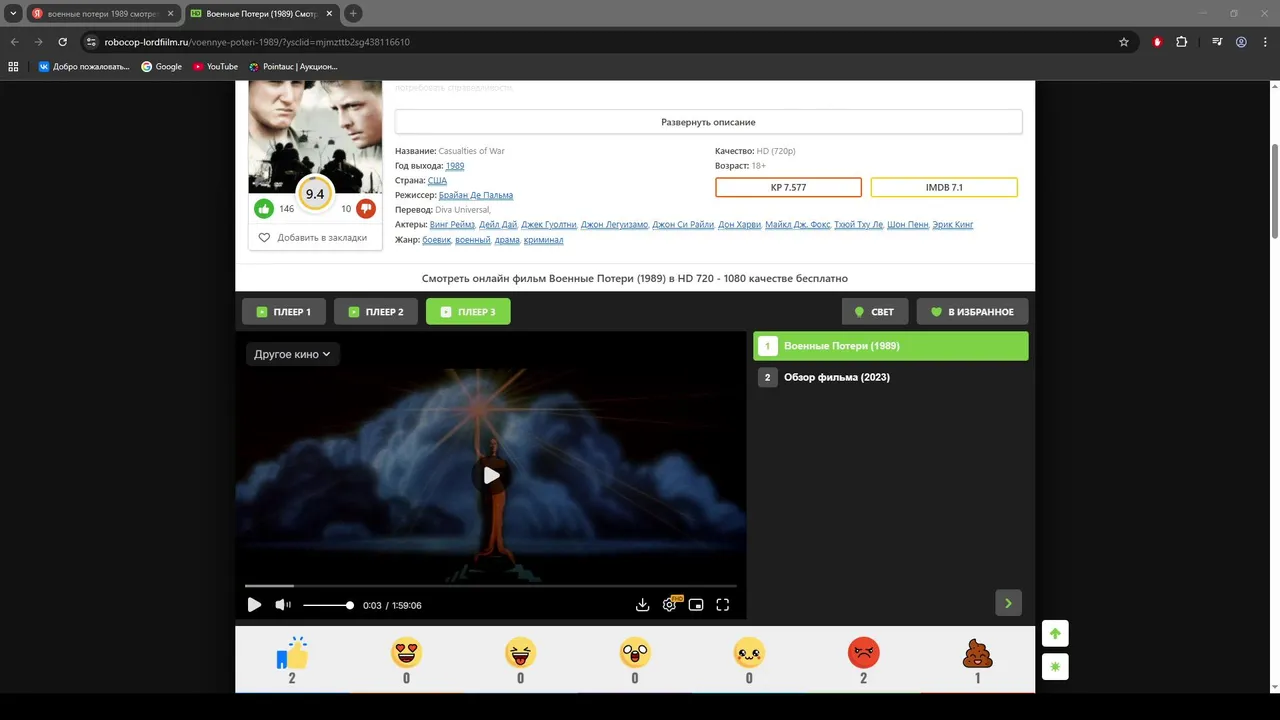
Task: Open the боевик genre link
Action: tap(437, 240)
